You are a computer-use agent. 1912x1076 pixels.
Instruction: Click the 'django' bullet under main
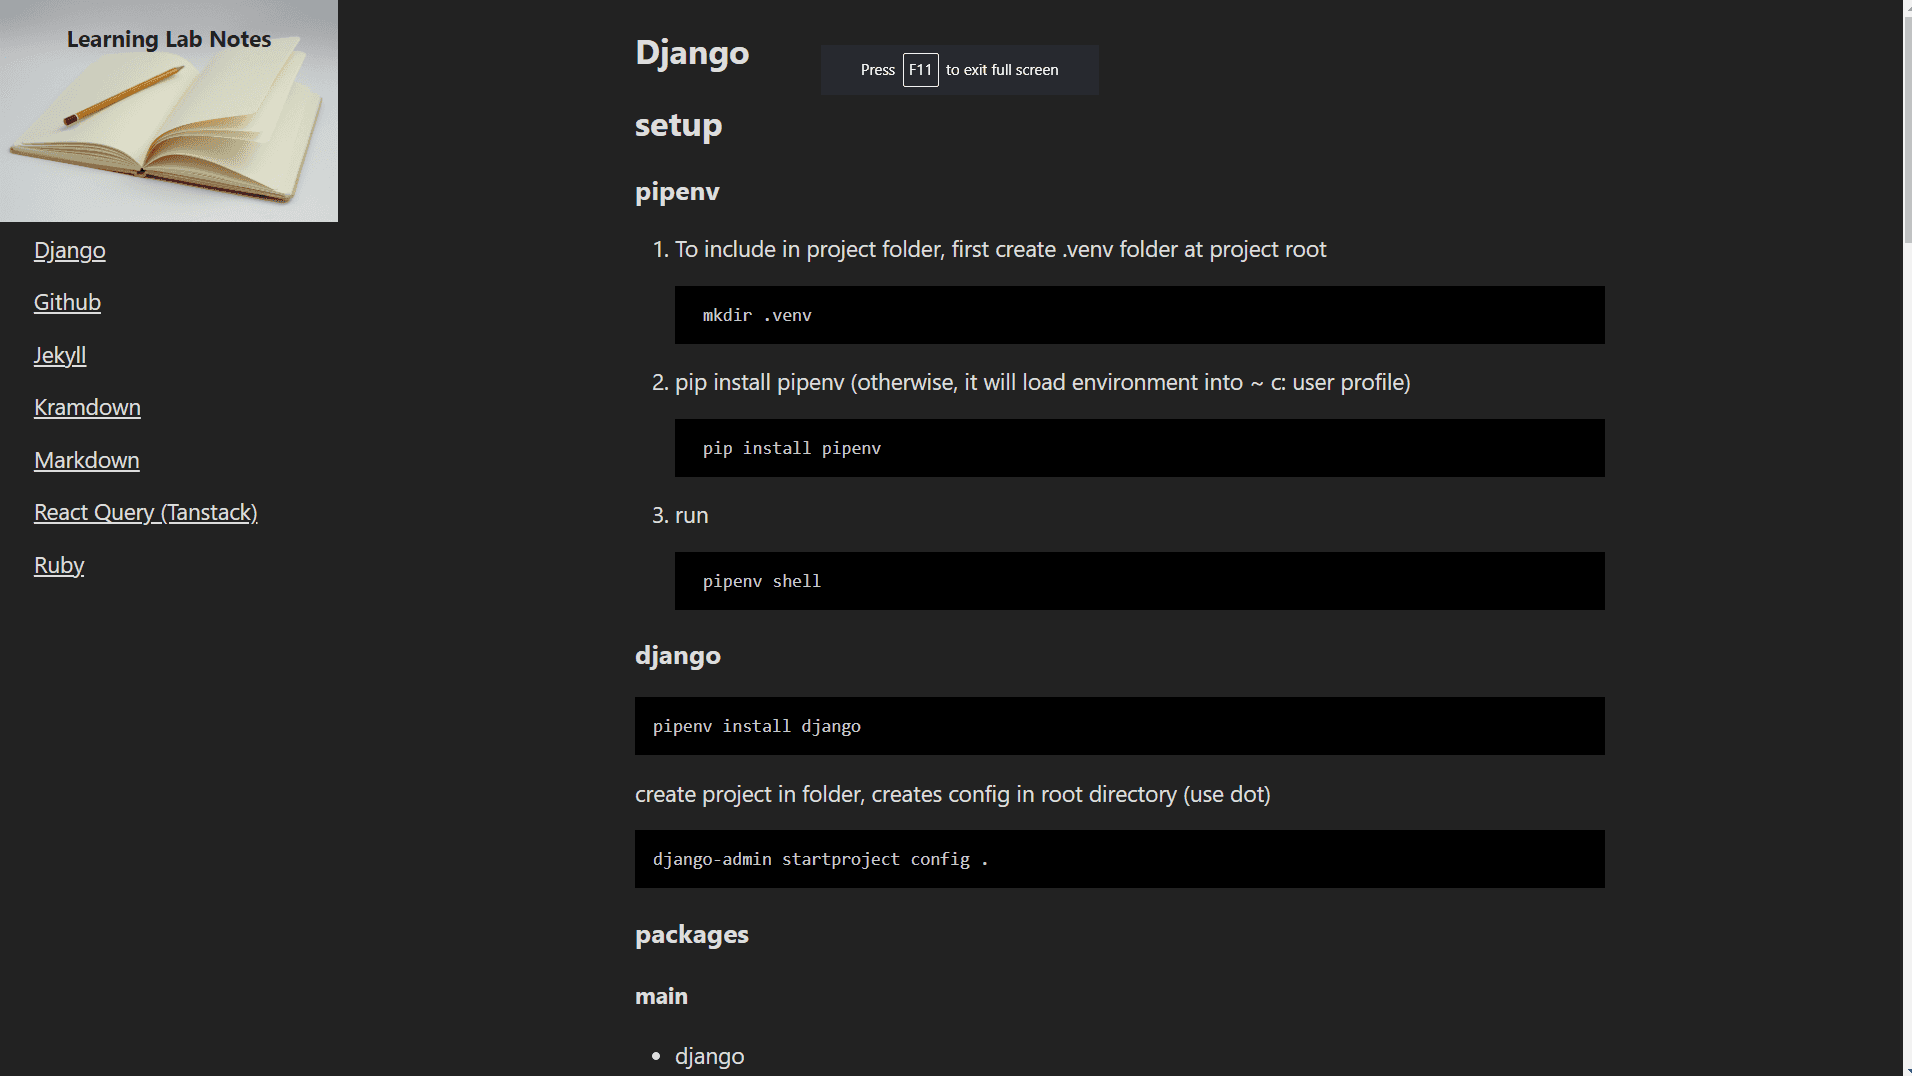point(709,1056)
